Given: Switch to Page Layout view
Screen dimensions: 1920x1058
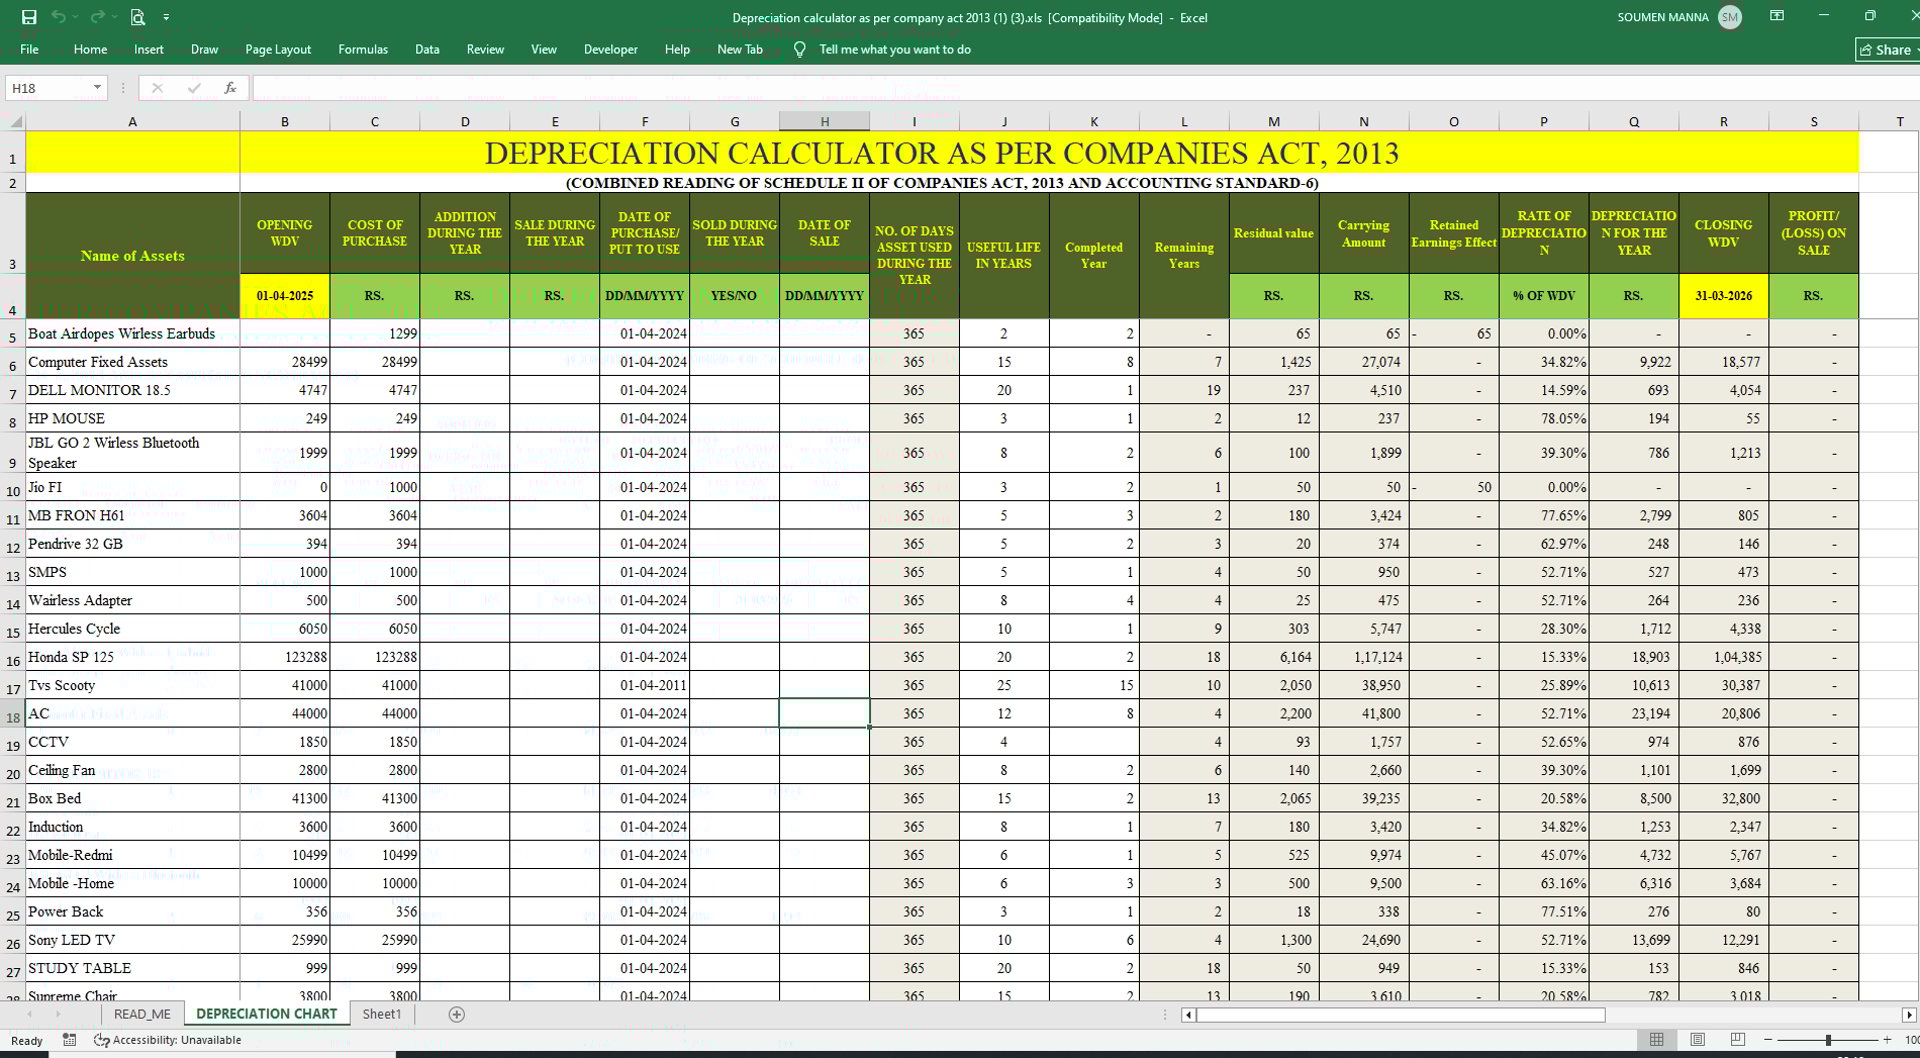Looking at the screenshot, I should click(x=1697, y=1040).
